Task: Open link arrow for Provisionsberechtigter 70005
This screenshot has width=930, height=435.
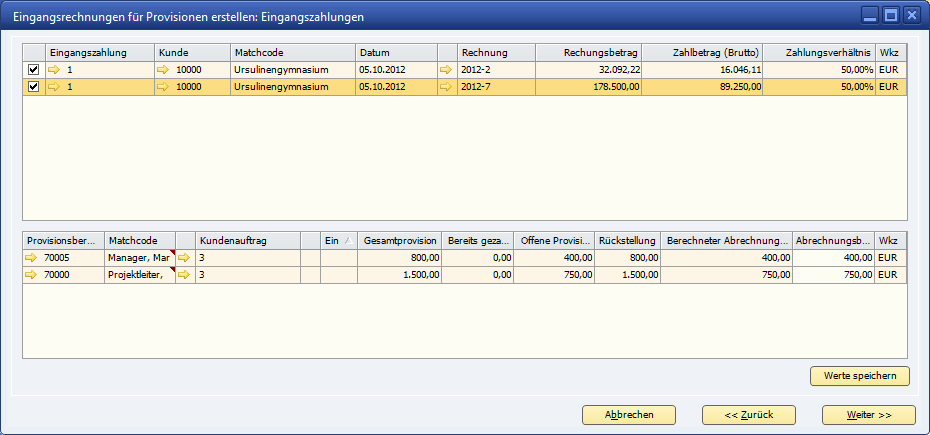Action: [x=33, y=258]
